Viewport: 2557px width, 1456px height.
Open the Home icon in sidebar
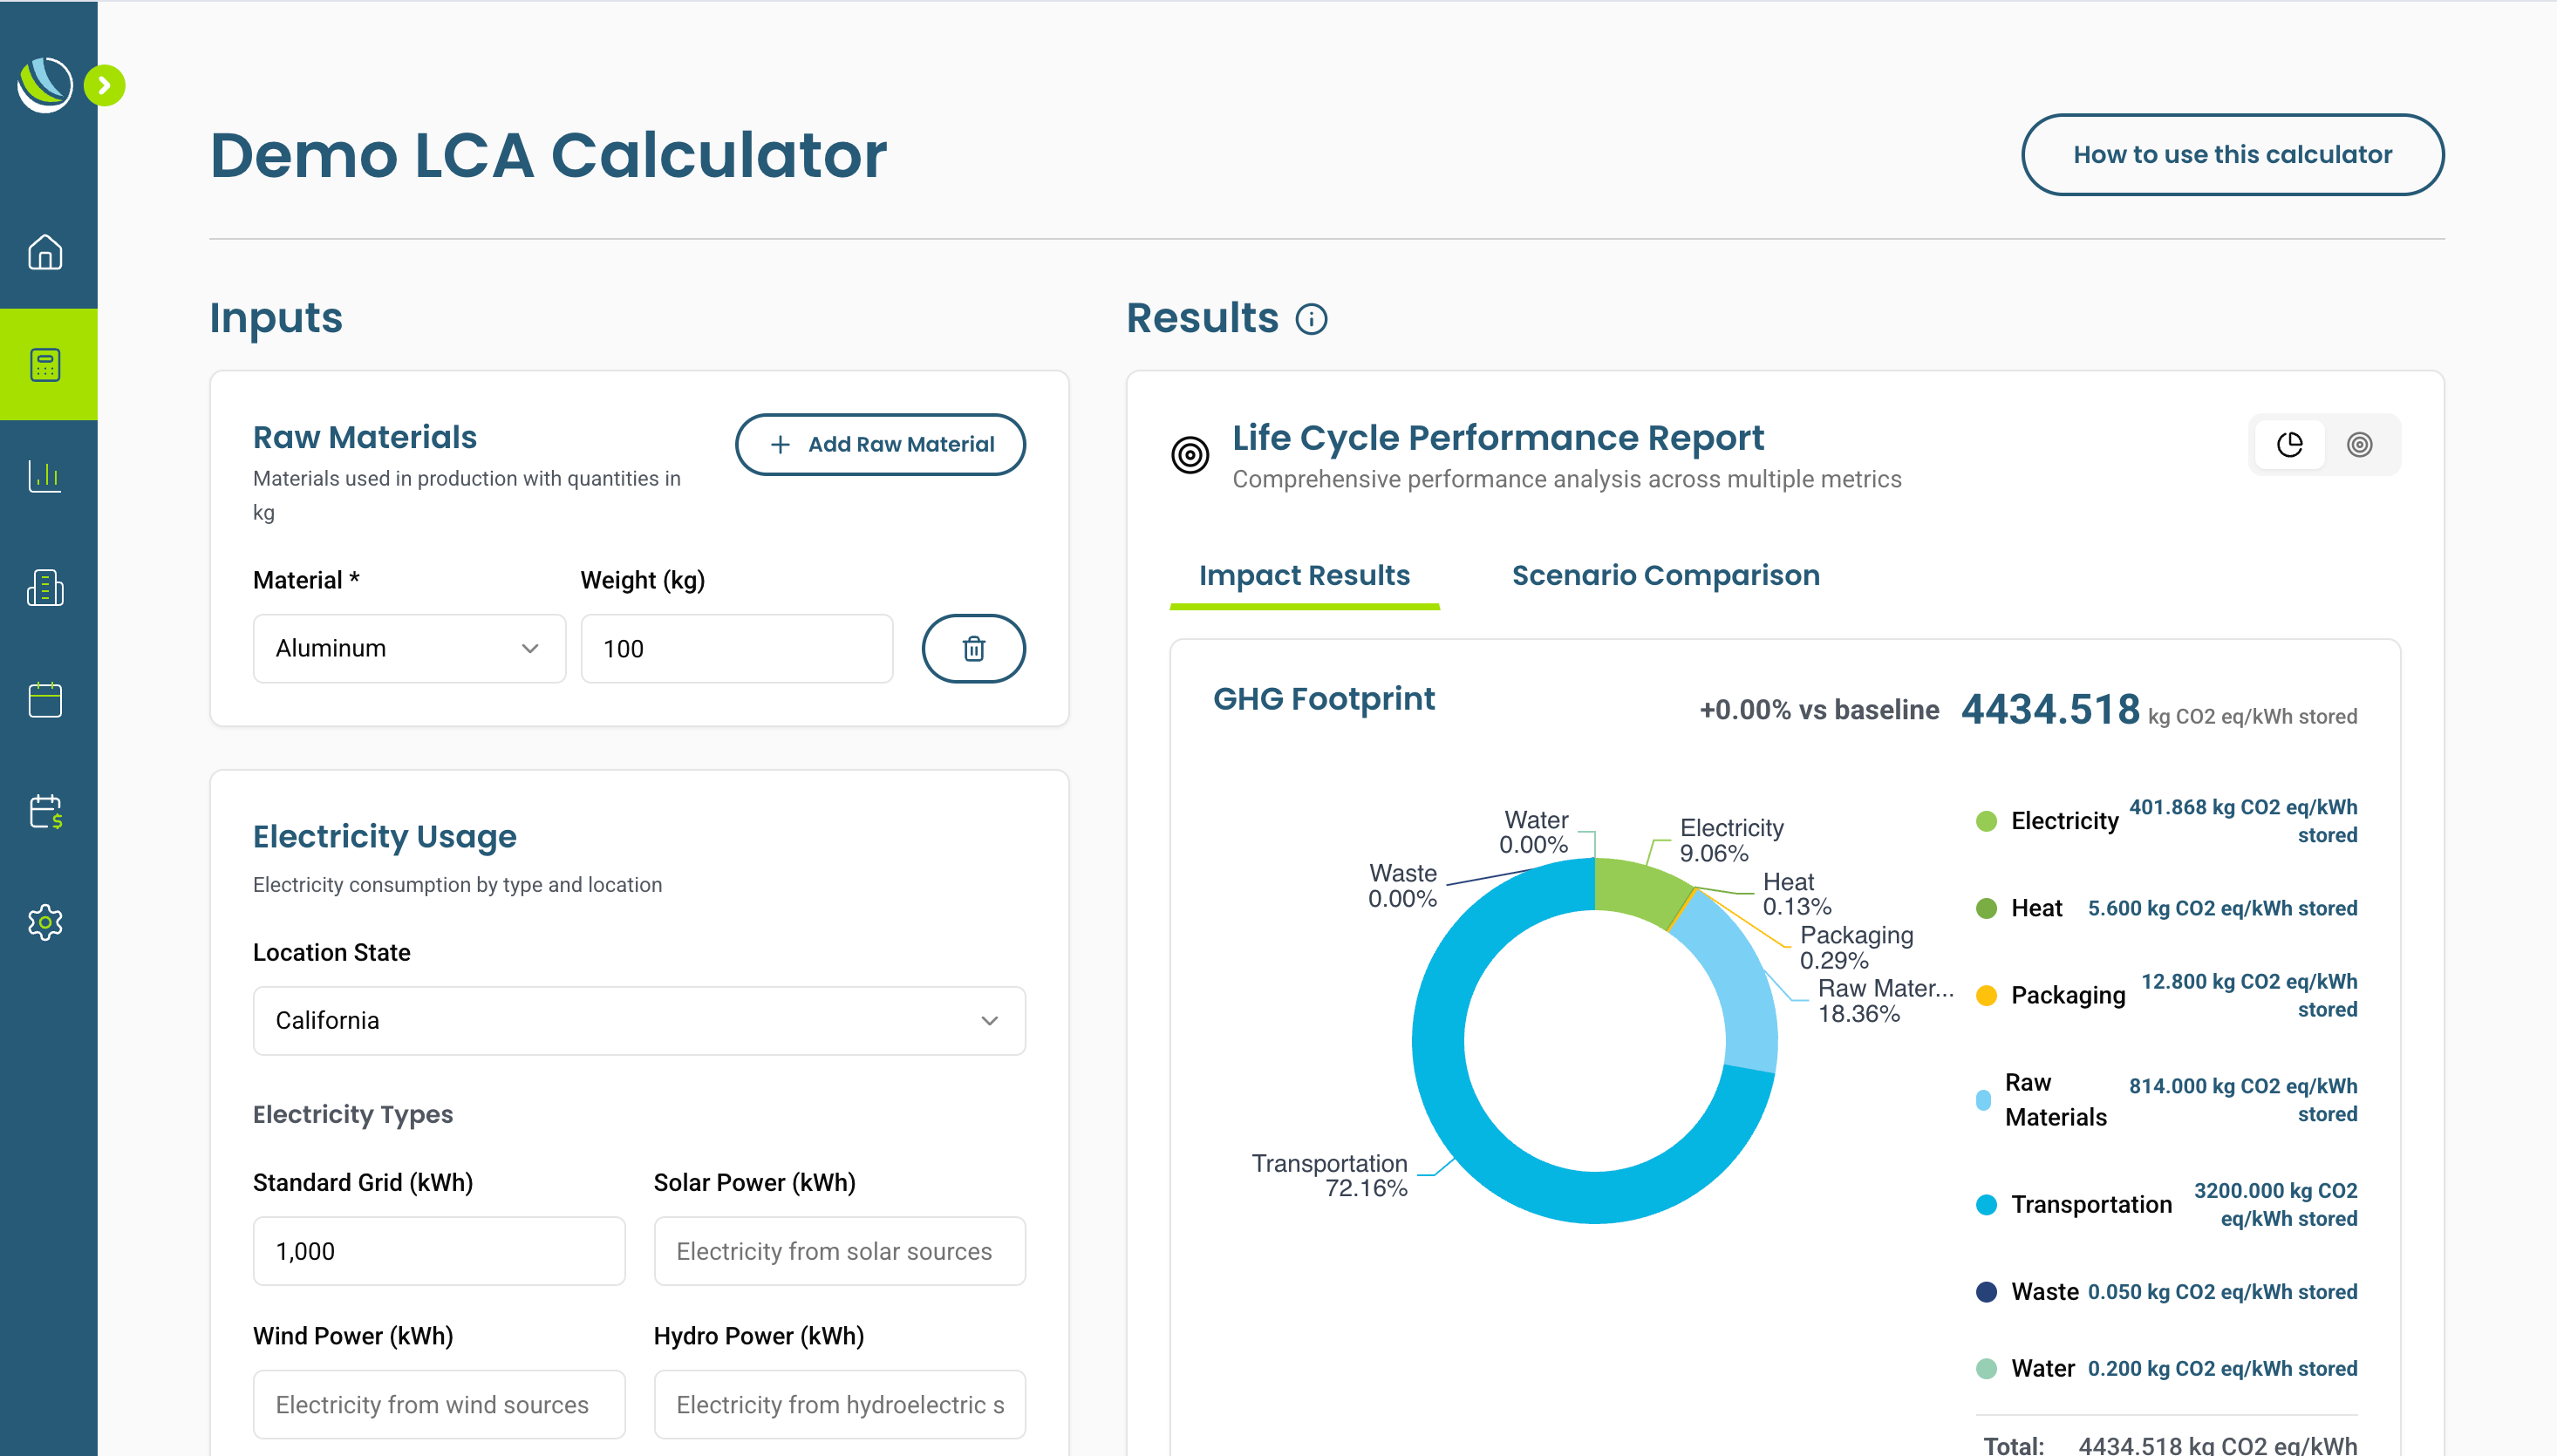(45, 252)
